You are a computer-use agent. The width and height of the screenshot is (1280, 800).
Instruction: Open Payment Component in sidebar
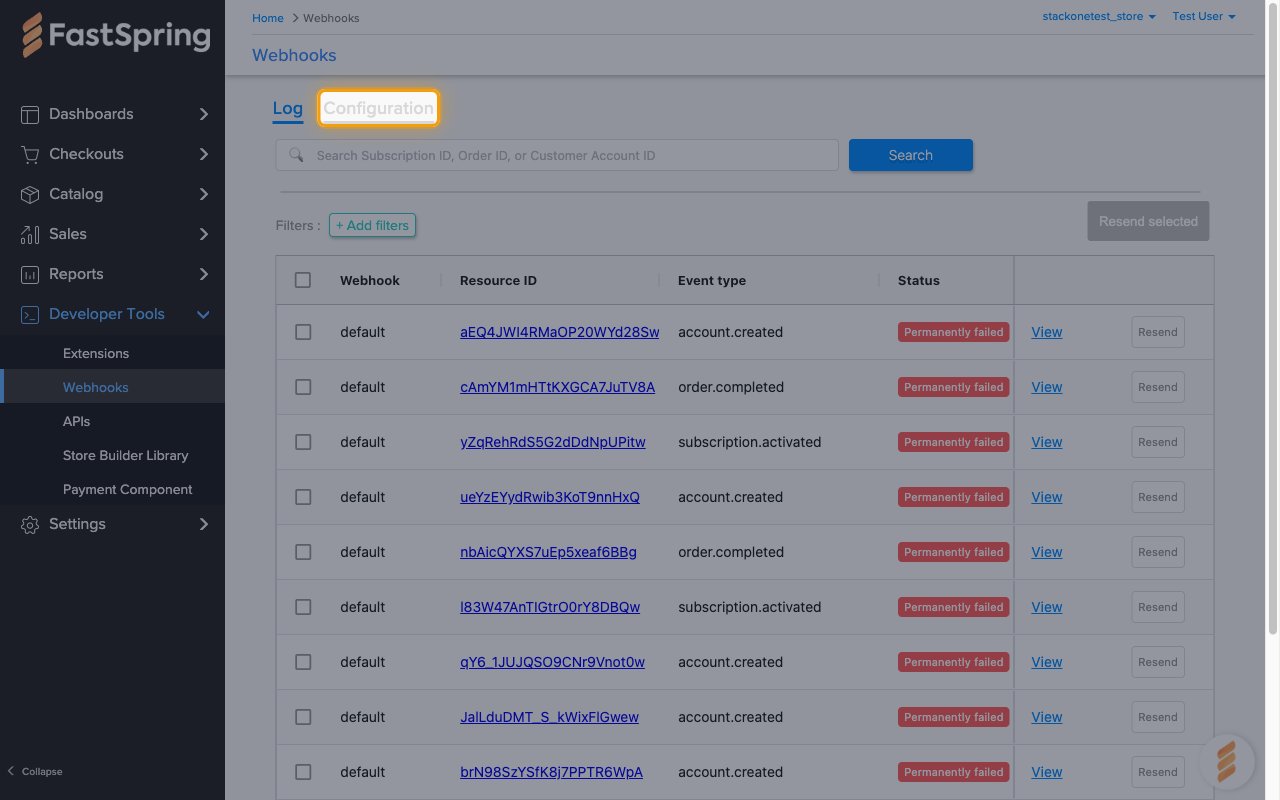128,489
